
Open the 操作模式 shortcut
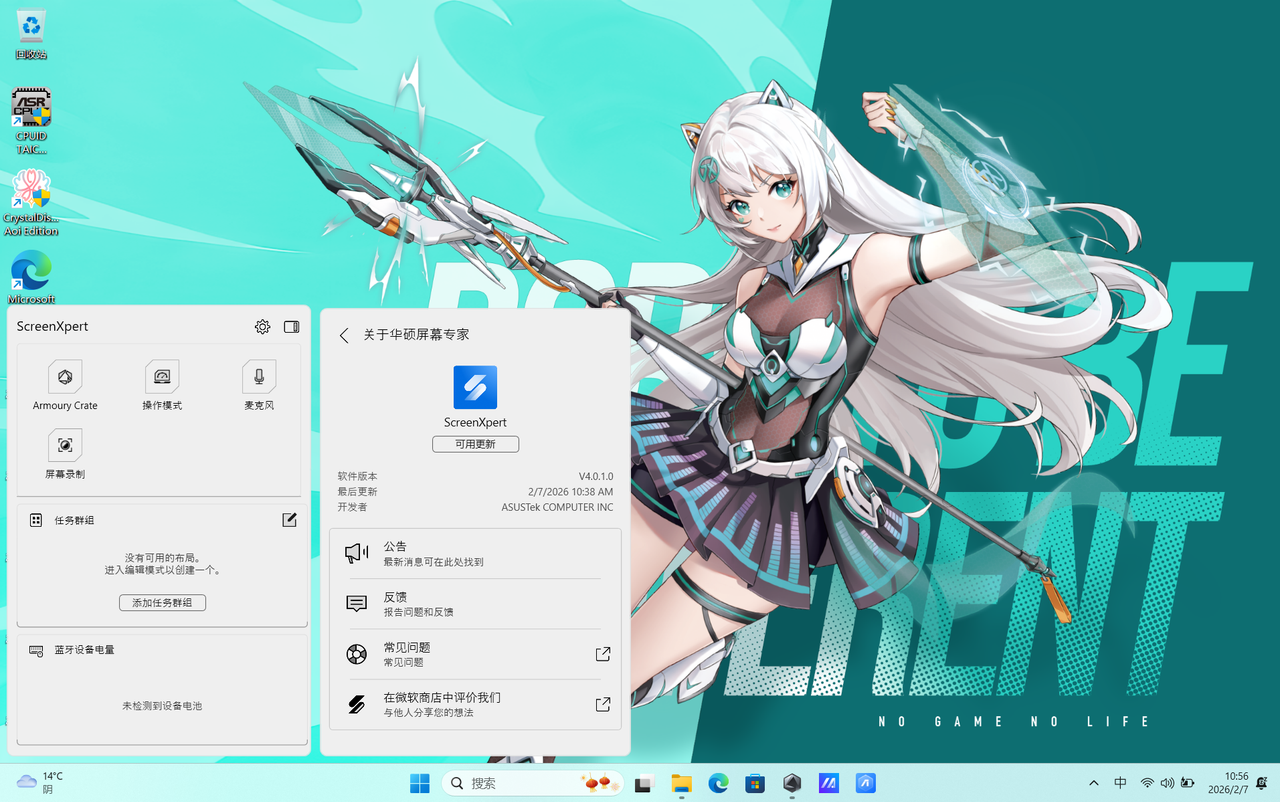162,386
